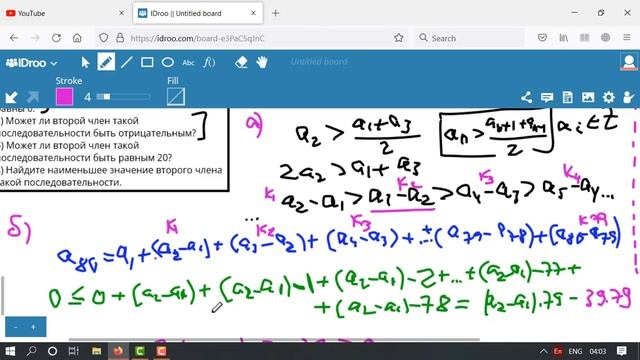Close the IDroo board tab
Image resolution: width=640 pixels, height=360 pixels.
point(253,13)
